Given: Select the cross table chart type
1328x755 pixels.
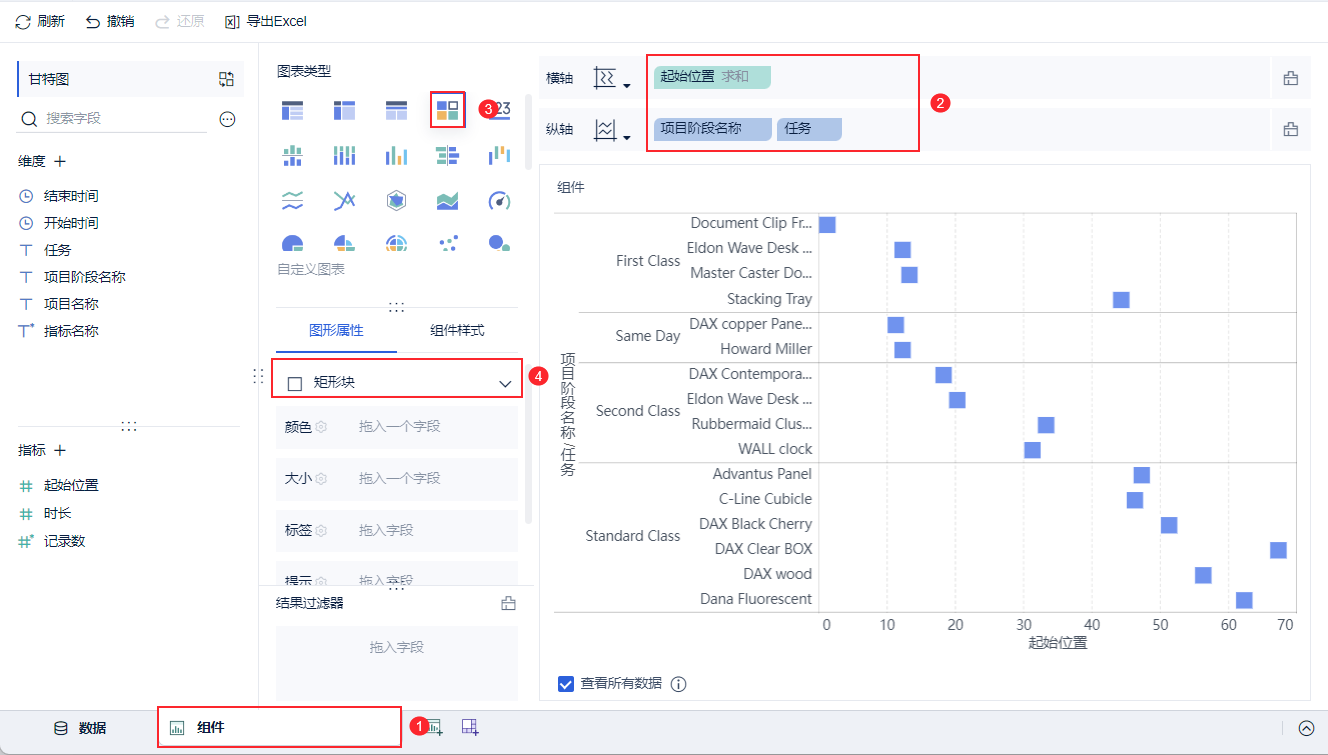Looking at the screenshot, I should pyautogui.click(x=344, y=110).
